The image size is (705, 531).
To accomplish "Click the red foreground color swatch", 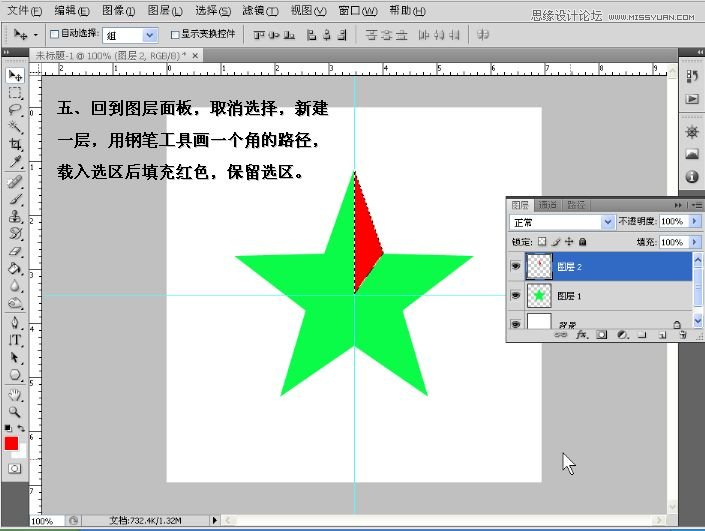I will [11, 443].
